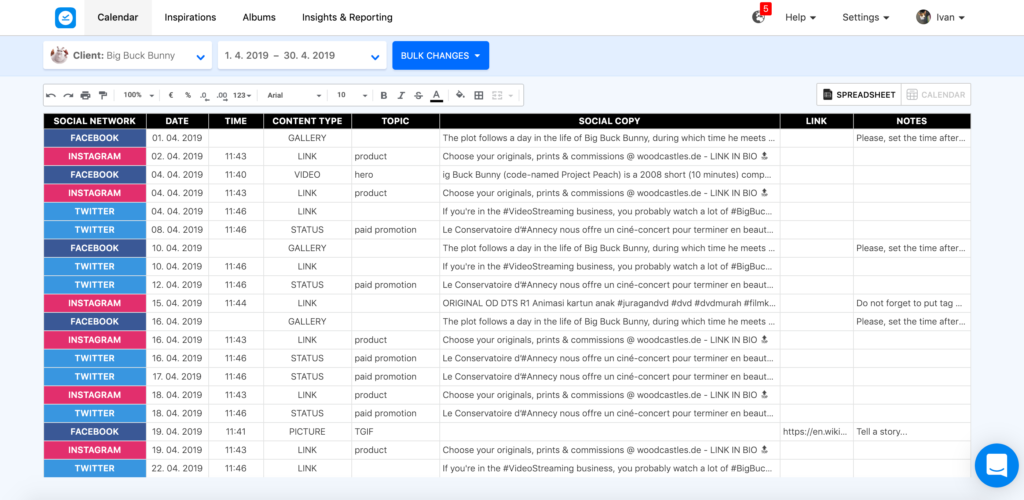
Task: Open the fill color paint bucket
Action: click(x=460, y=95)
